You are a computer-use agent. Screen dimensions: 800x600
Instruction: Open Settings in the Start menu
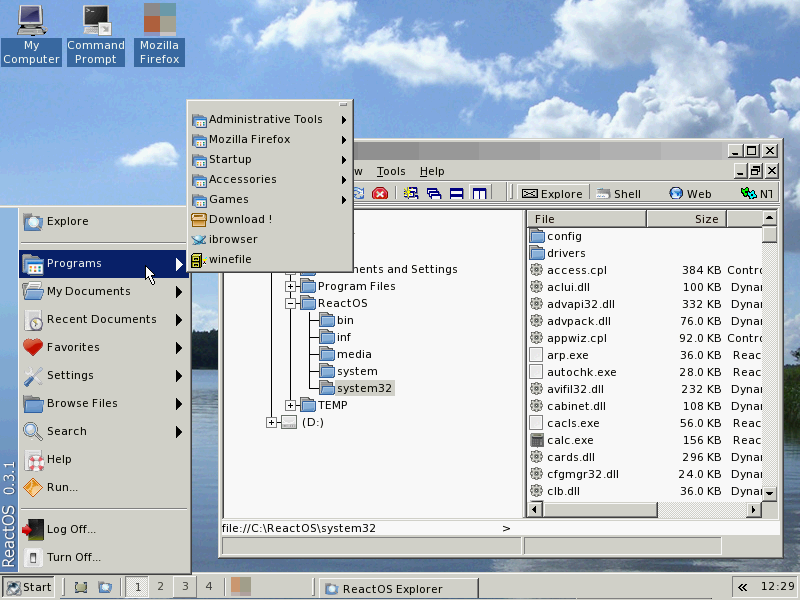point(103,376)
